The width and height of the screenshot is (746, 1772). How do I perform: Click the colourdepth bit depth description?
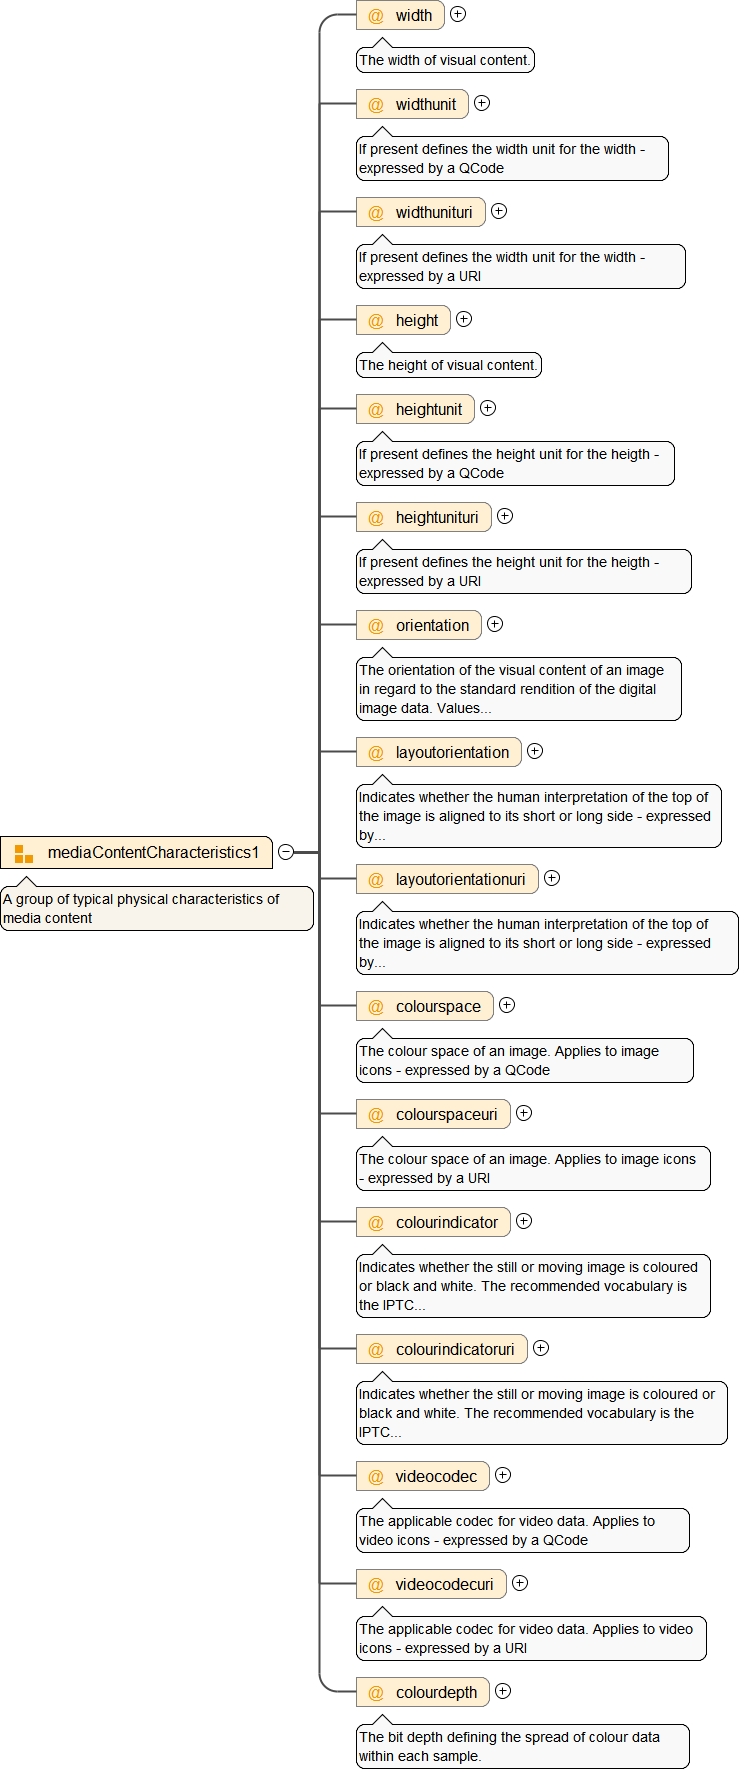(522, 1746)
